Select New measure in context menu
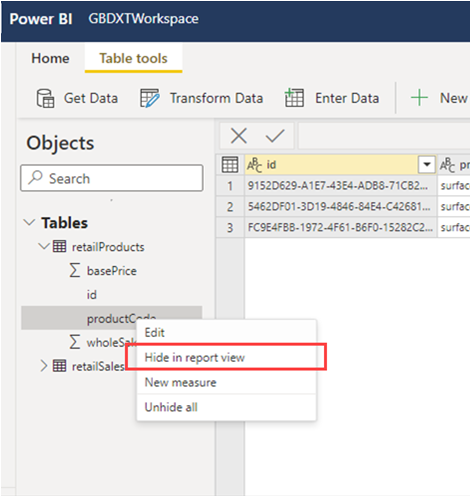This screenshot has width=471, height=497. click(226, 382)
